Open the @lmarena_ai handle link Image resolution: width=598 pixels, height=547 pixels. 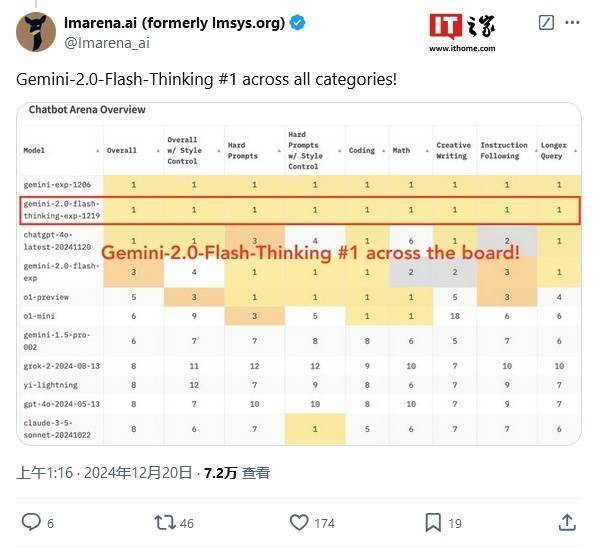(107, 43)
